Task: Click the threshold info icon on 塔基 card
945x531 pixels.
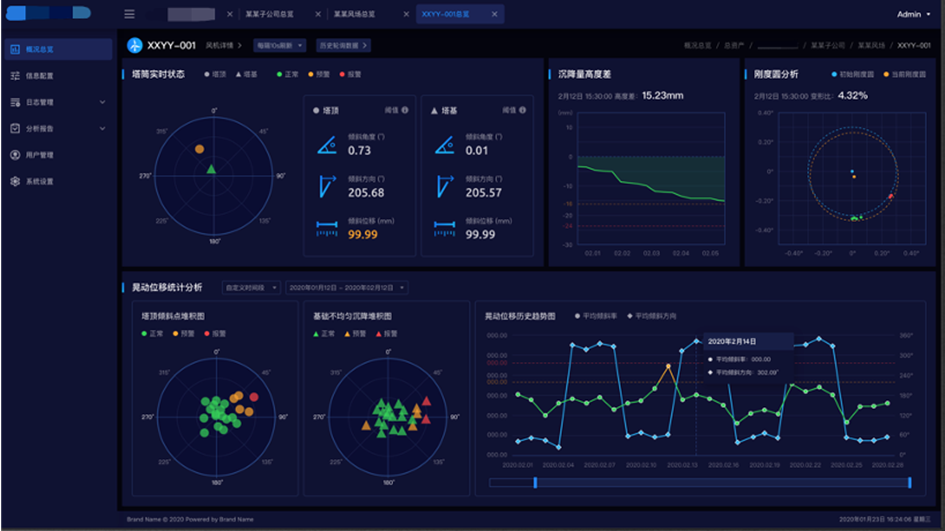Action: pyautogui.click(x=523, y=110)
